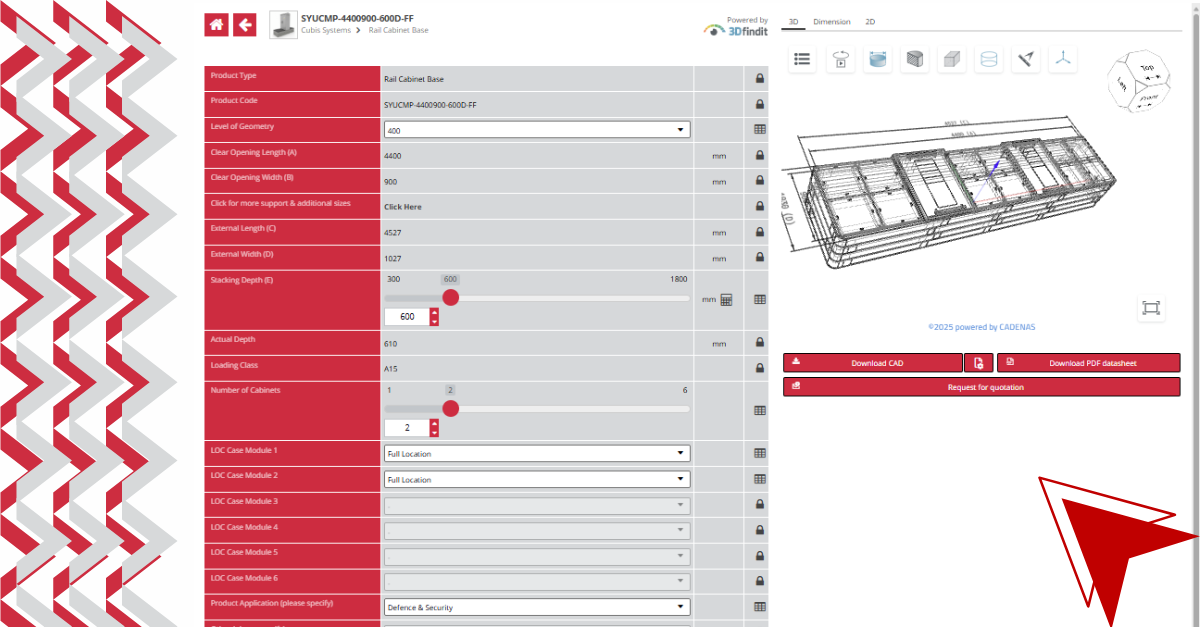Open the Level of Geometry dropdown
Image resolution: width=1200 pixels, height=627 pixels.
537,130
